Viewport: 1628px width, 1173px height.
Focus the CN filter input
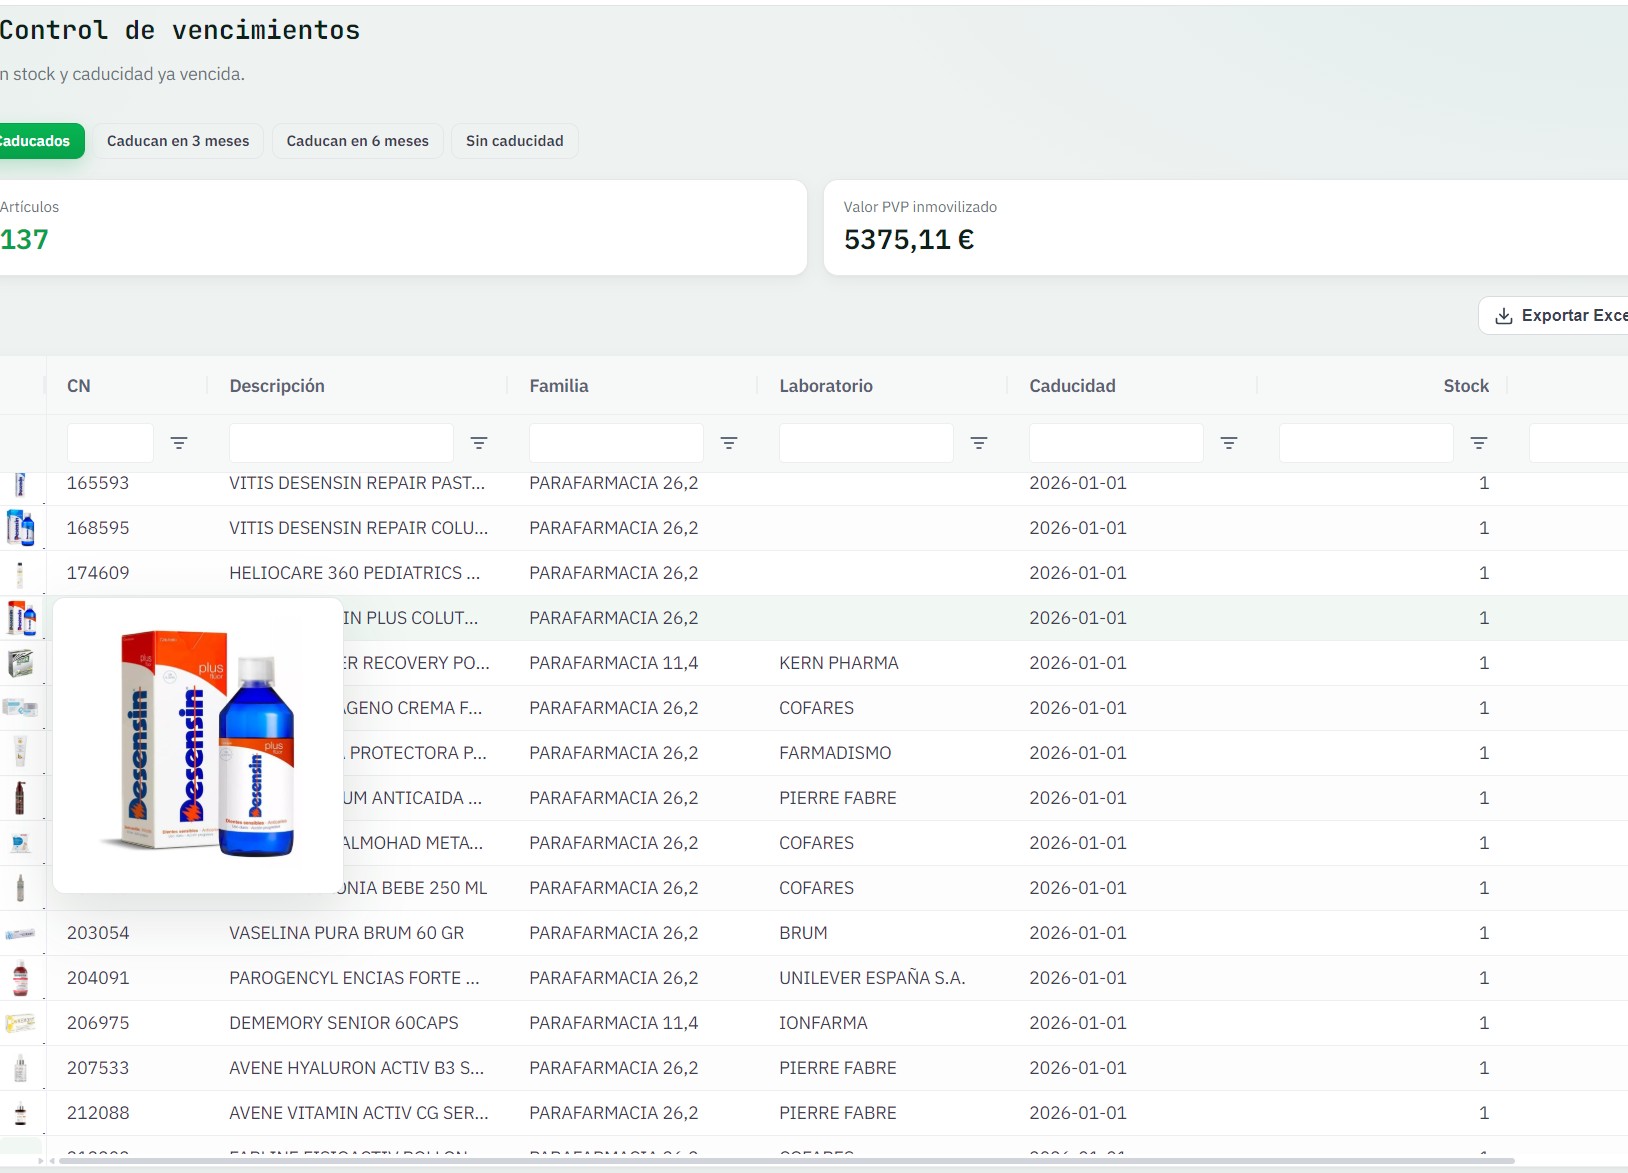pyautogui.click(x=110, y=443)
